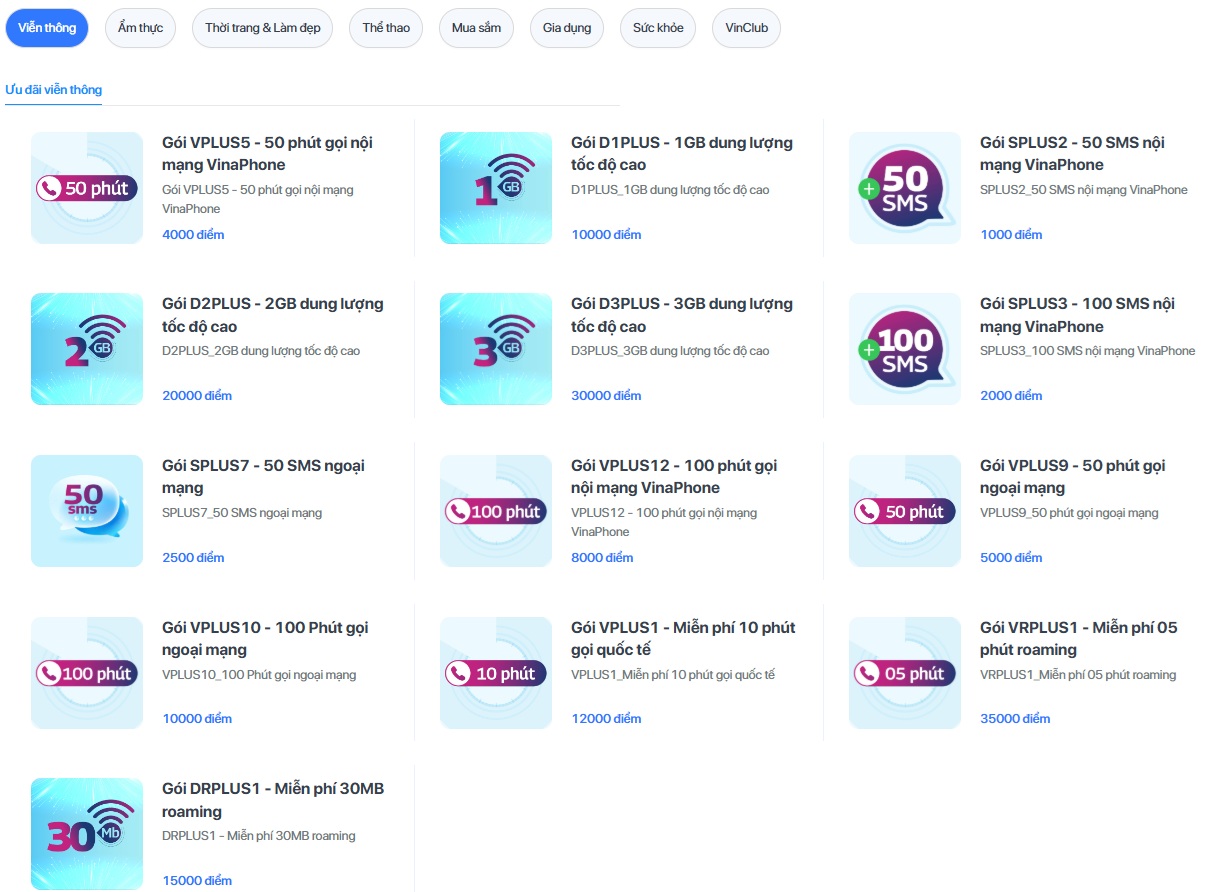Select the Viễn thông category tab
Screen dimensions: 1227x892
(47, 28)
